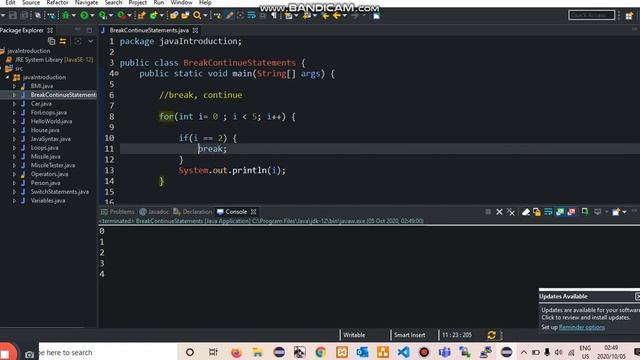Viewport: 640px width, 360px height.
Task: Click fold marker on line 4
Action: [x=117, y=73]
